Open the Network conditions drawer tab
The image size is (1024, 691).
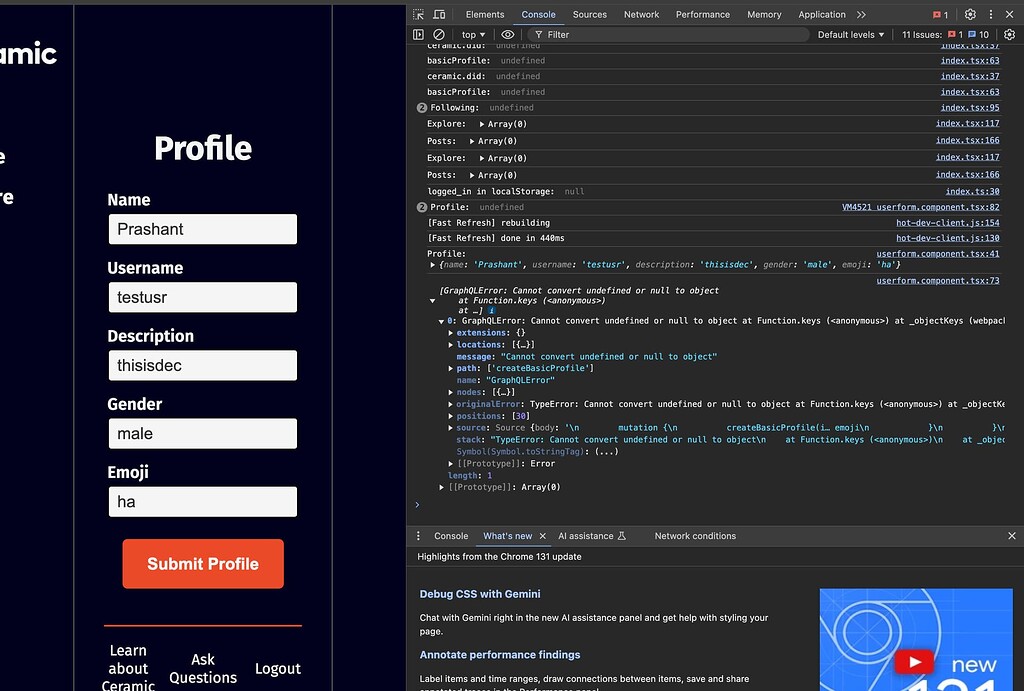(x=694, y=536)
